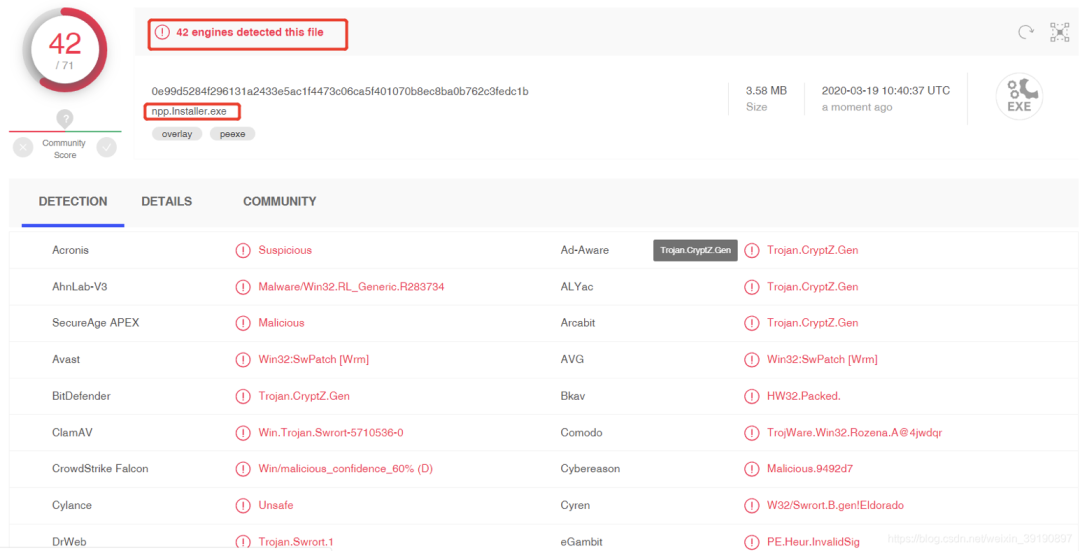Open the similar-files graph icon

[1059, 32]
